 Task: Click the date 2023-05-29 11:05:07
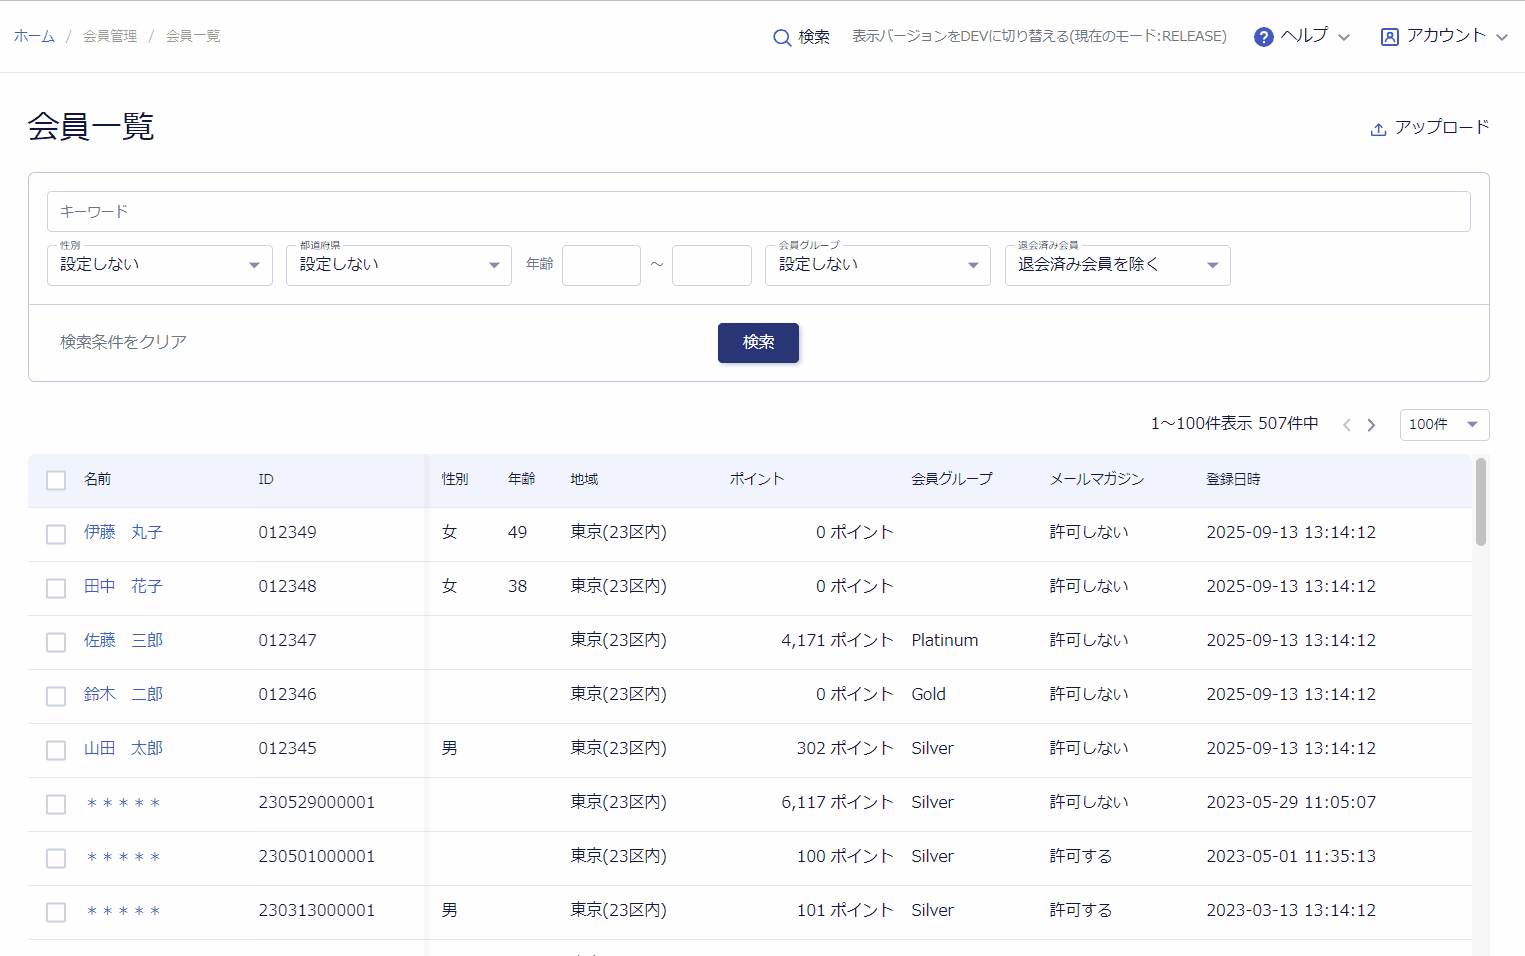tap(1291, 802)
